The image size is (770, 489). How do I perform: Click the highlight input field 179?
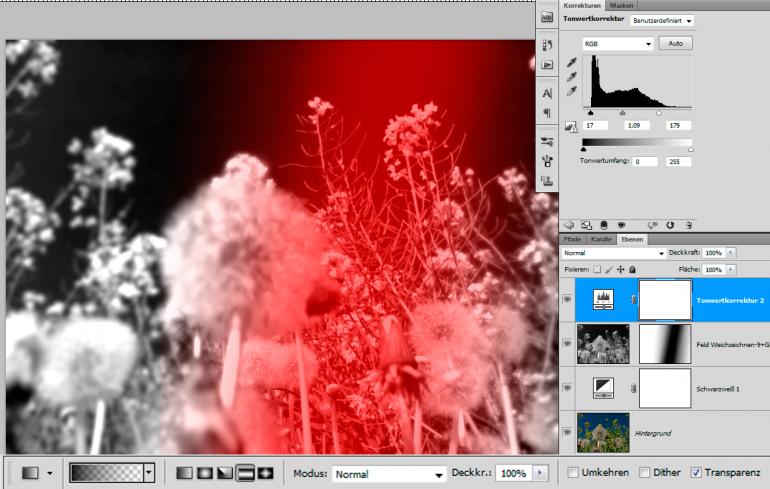click(x=678, y=126)
